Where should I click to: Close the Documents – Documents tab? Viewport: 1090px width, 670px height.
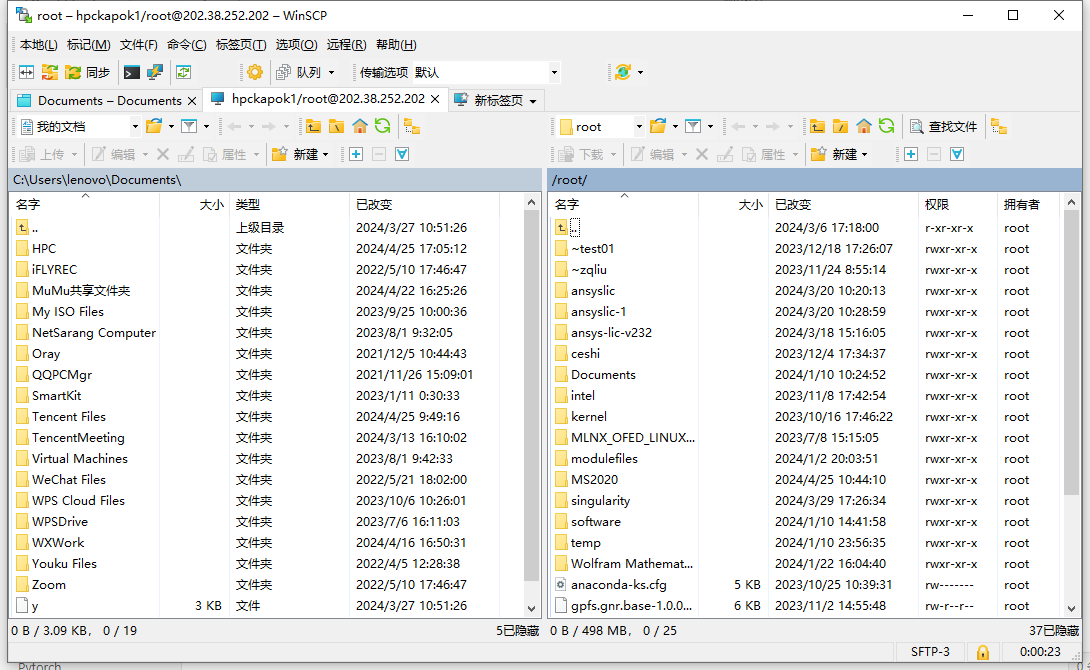(x=193, y=101)
